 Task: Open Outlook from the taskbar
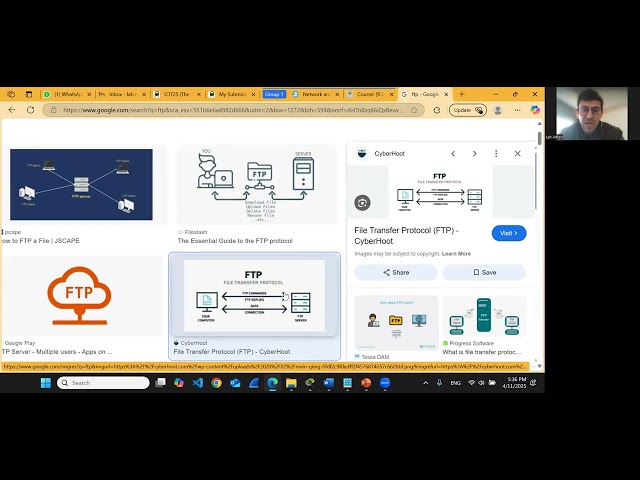[236, 383]
